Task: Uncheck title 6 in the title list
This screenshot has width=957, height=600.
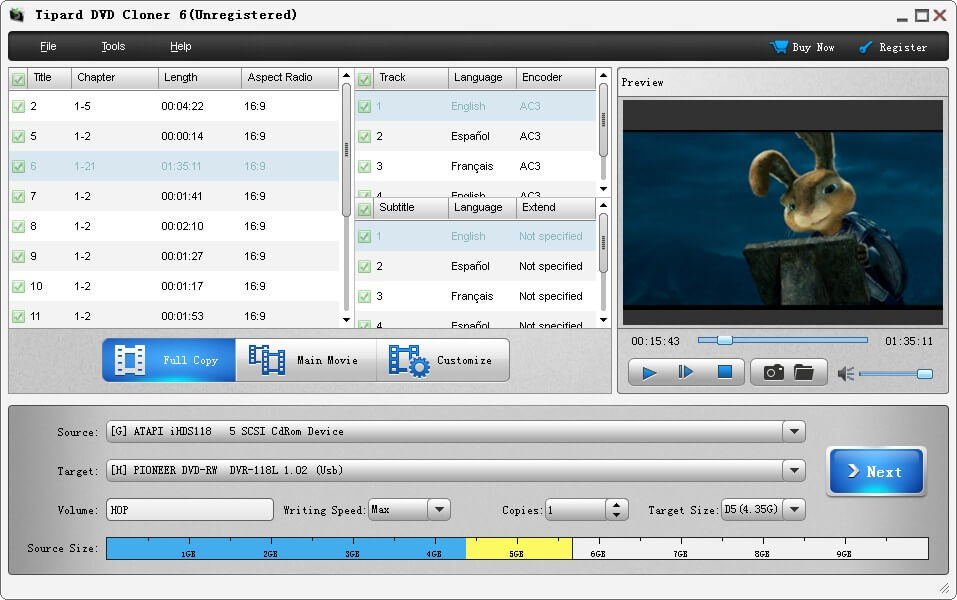Action: coord(19,166)
